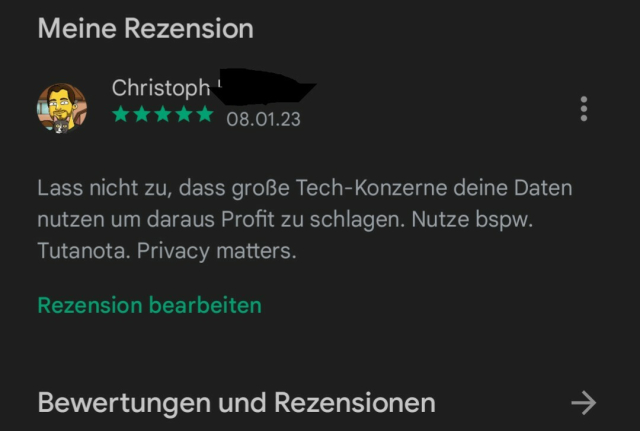Click the Meine Rezension heading

tap(146, 29)
